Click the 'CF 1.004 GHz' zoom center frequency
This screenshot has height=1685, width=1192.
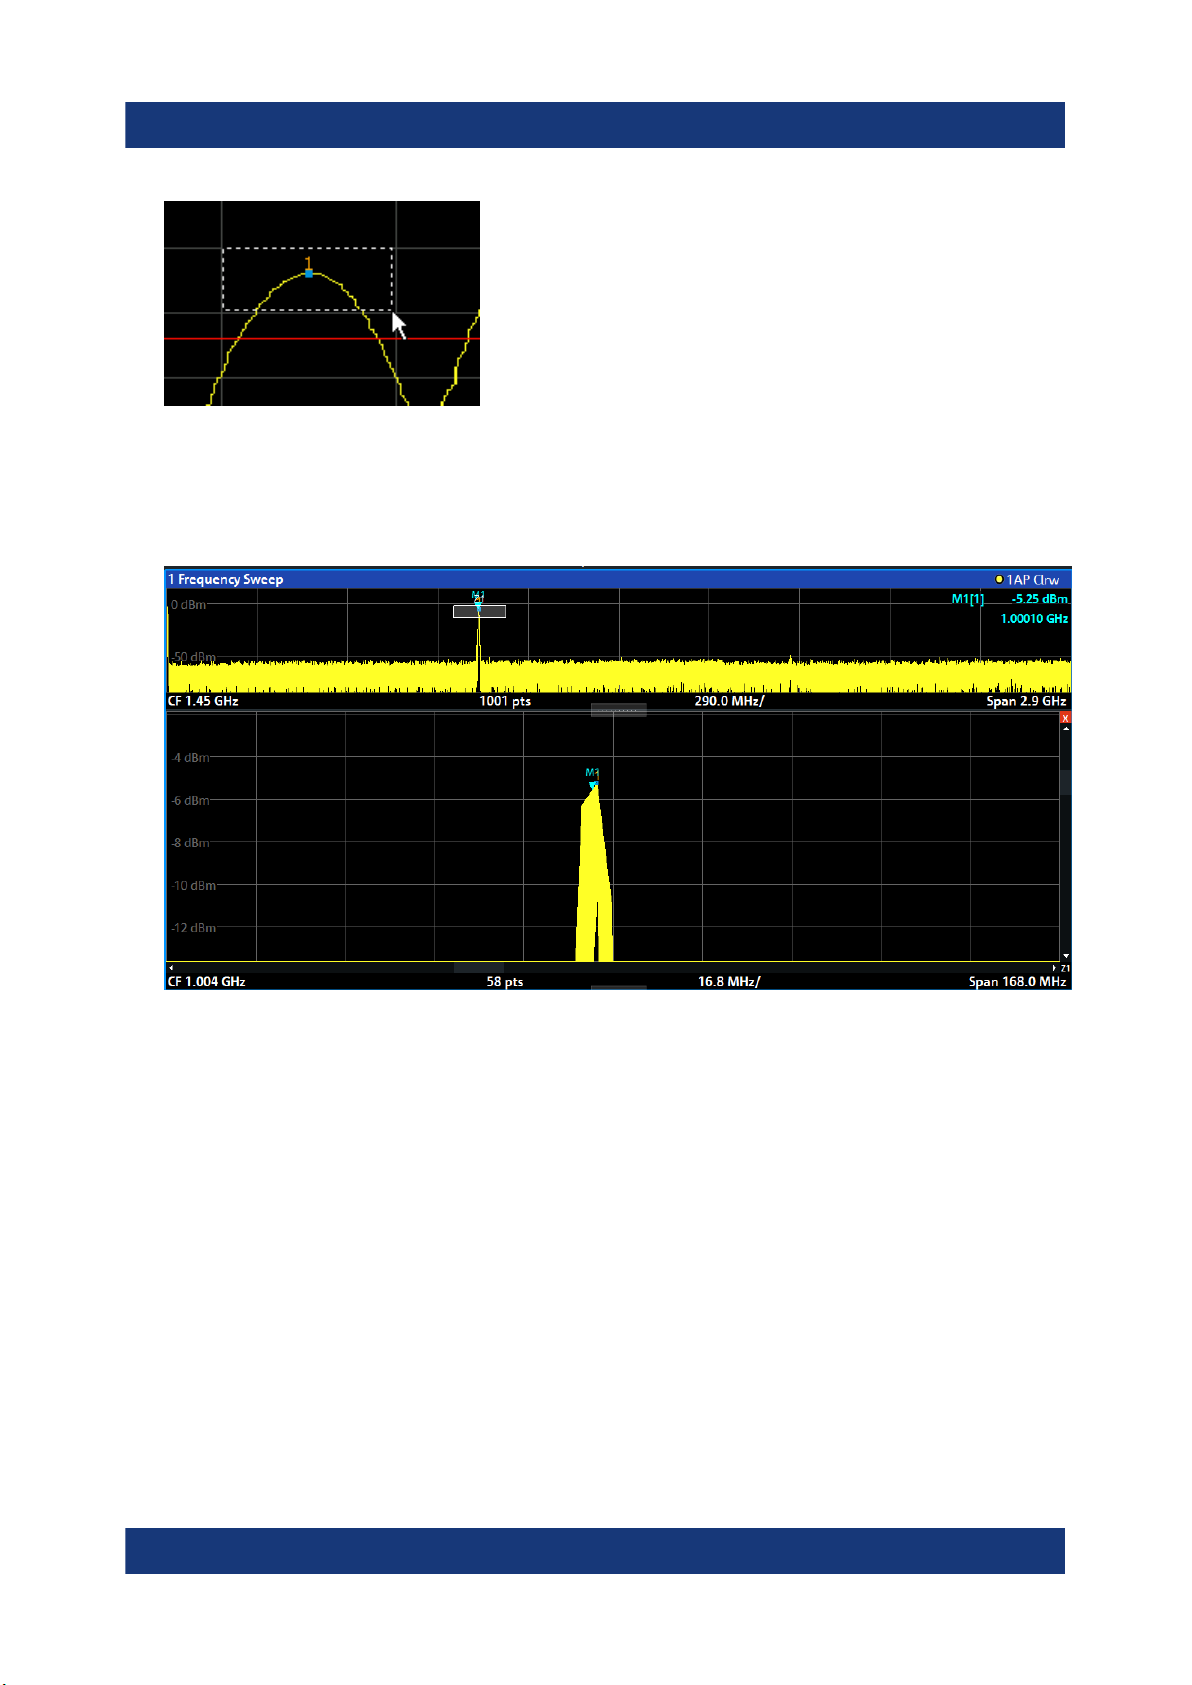[x=206, y=982]
